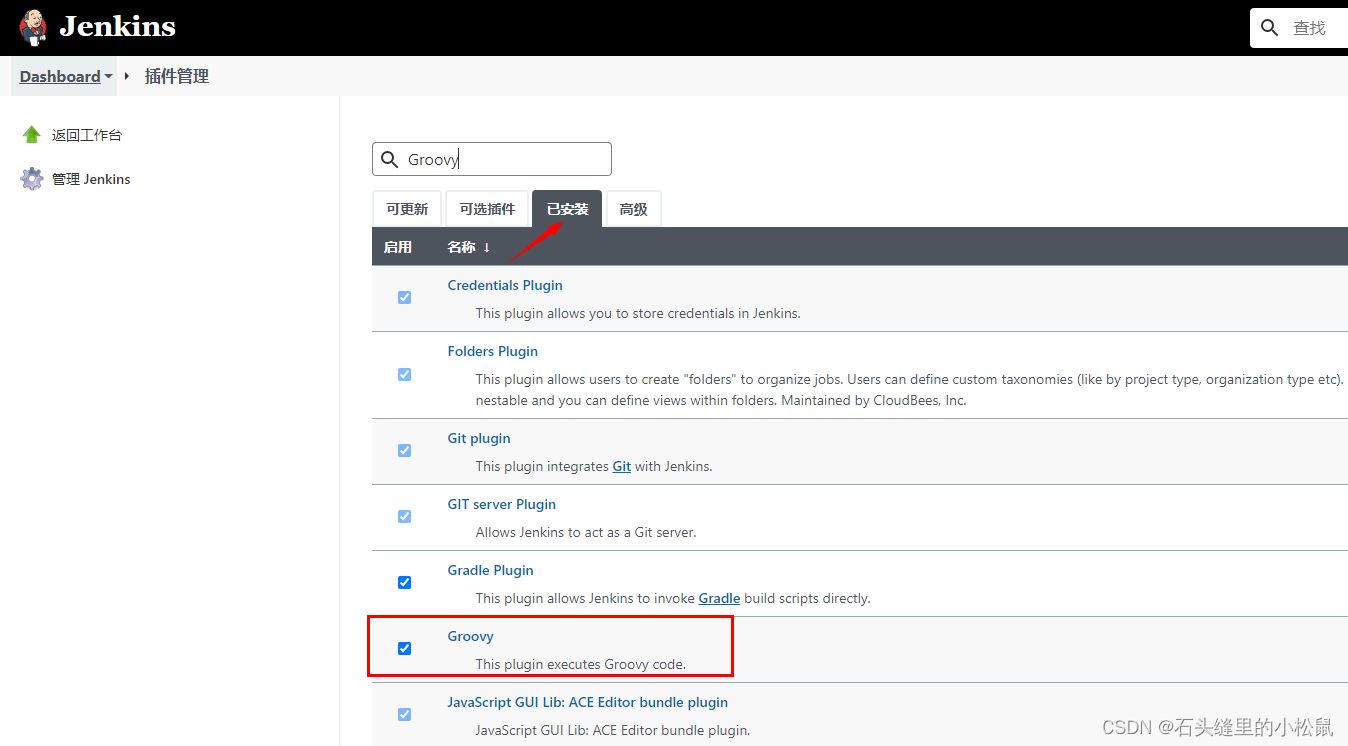Sort plugins by 名称 column header

[469, 247]
